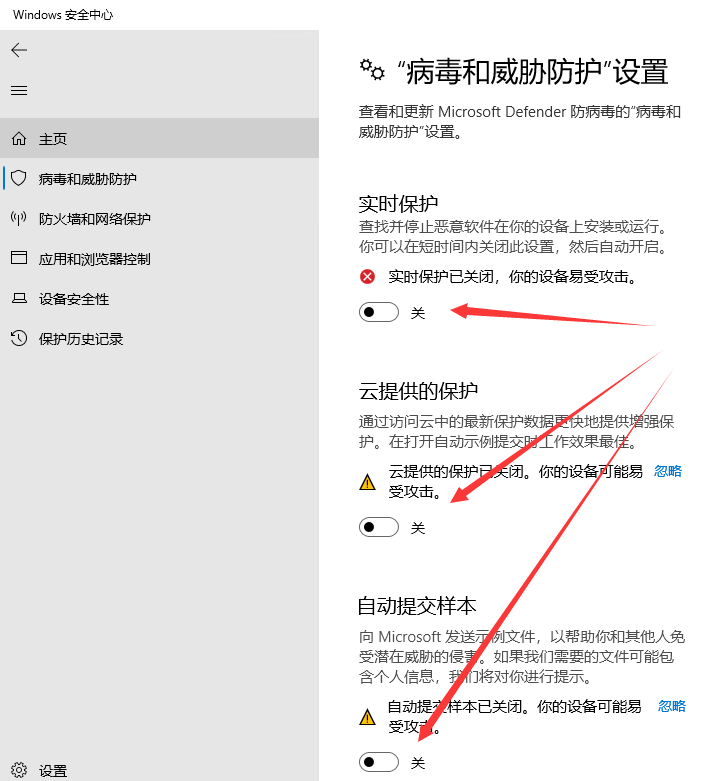Click the 实时保护 section heading
701x781 pixels.
pos(398,204)
